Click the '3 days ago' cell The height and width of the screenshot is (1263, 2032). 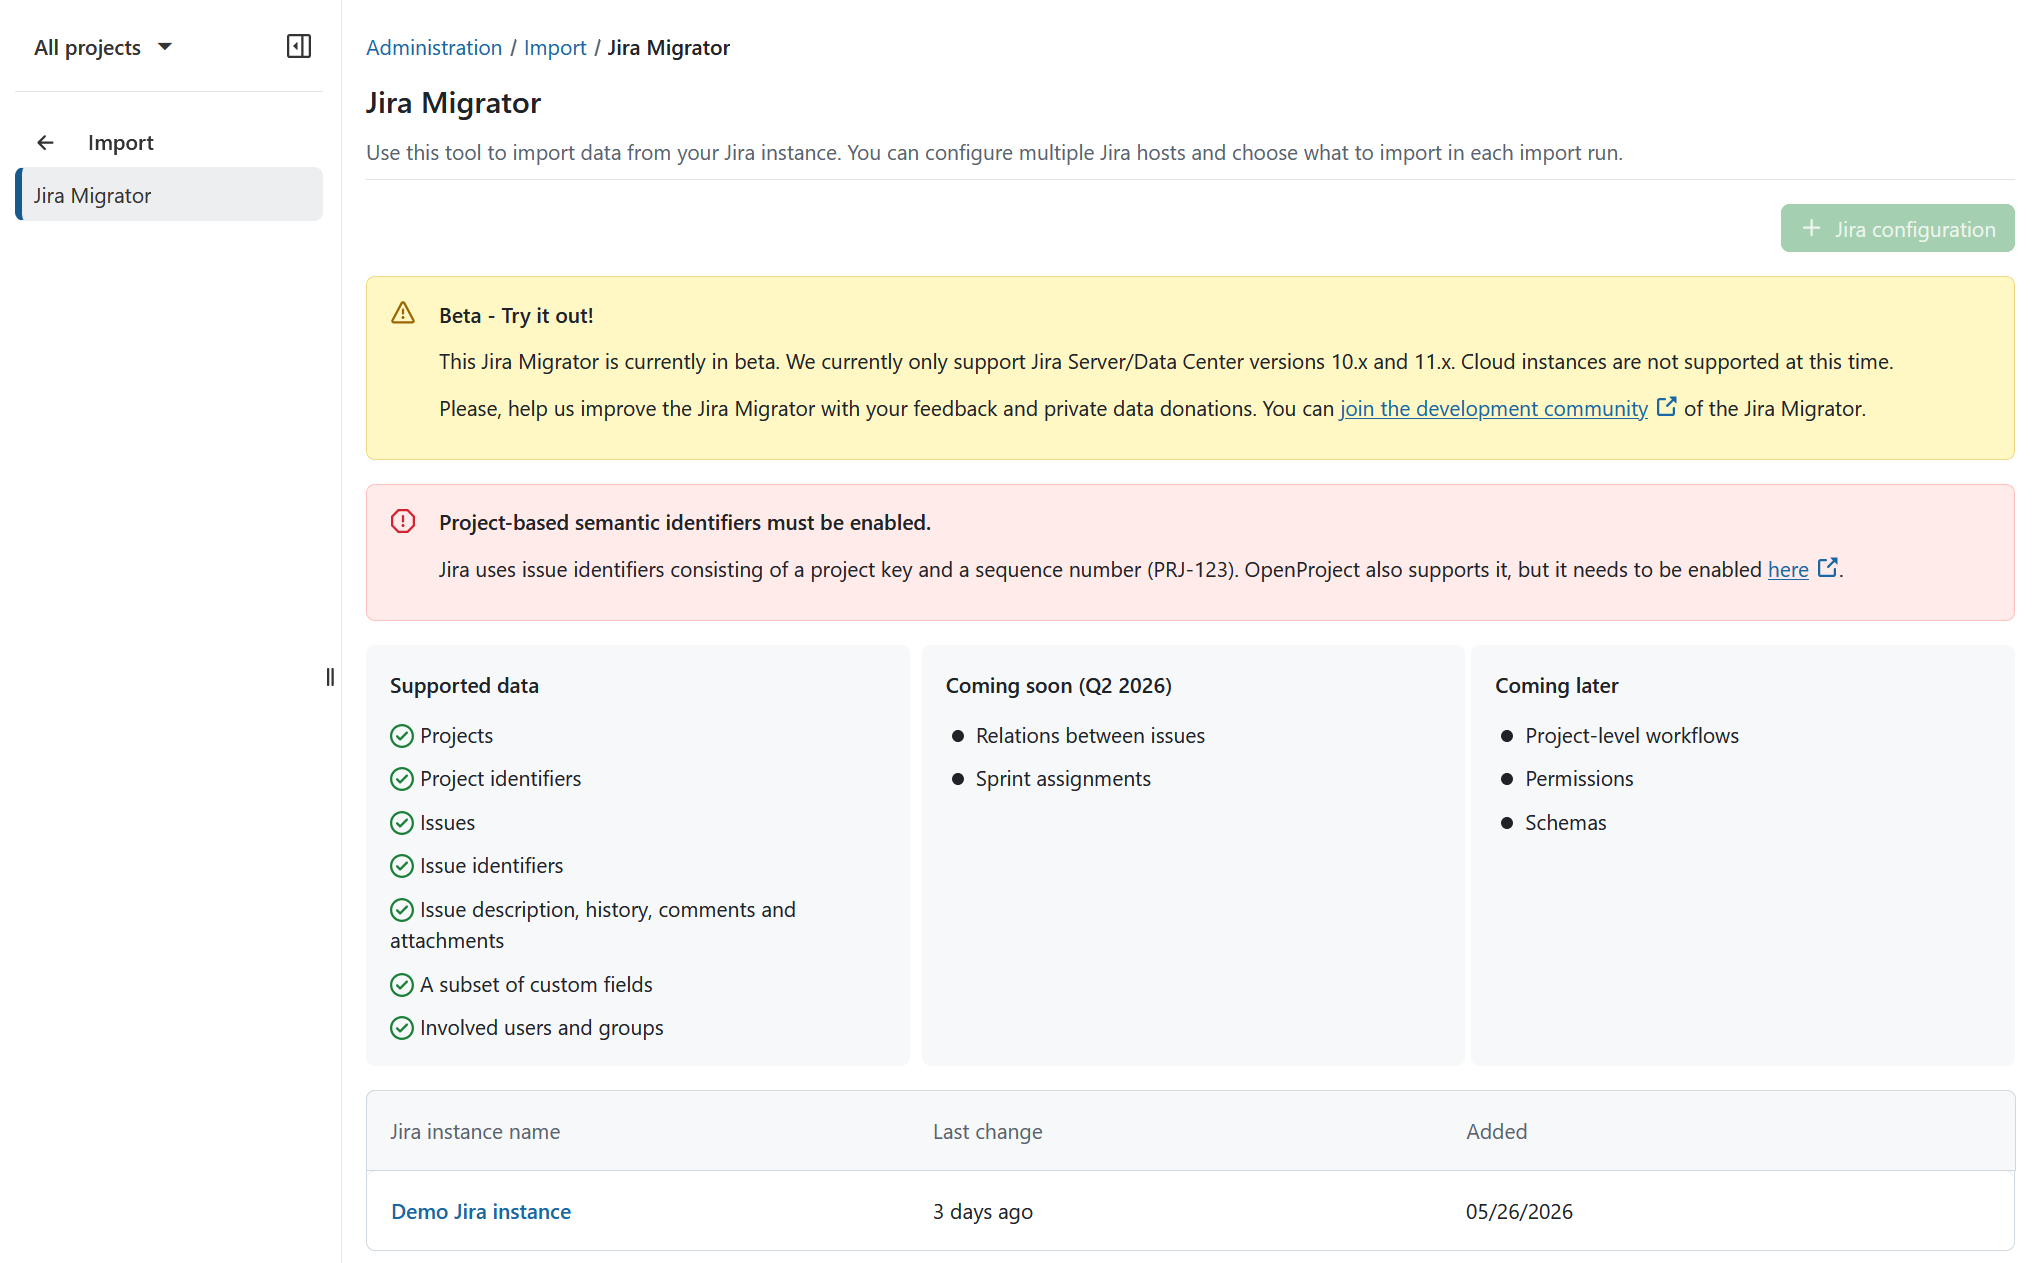point(983,1211)
